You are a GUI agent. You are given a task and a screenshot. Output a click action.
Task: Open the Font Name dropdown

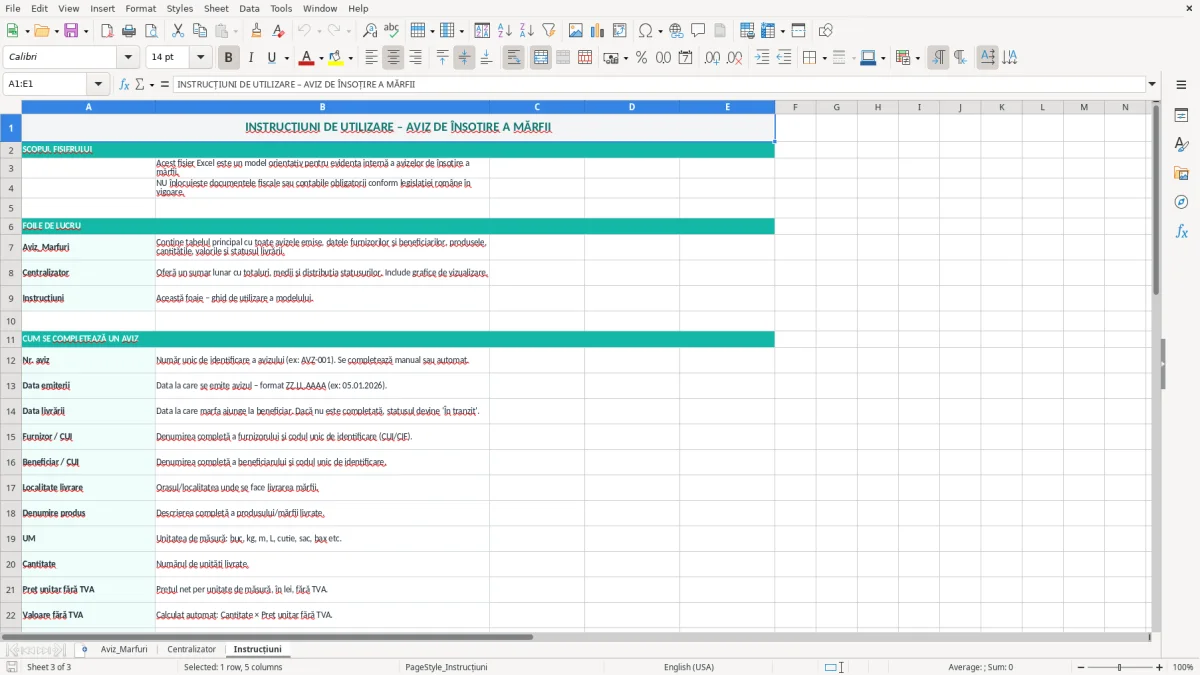[x=128, y=57]
